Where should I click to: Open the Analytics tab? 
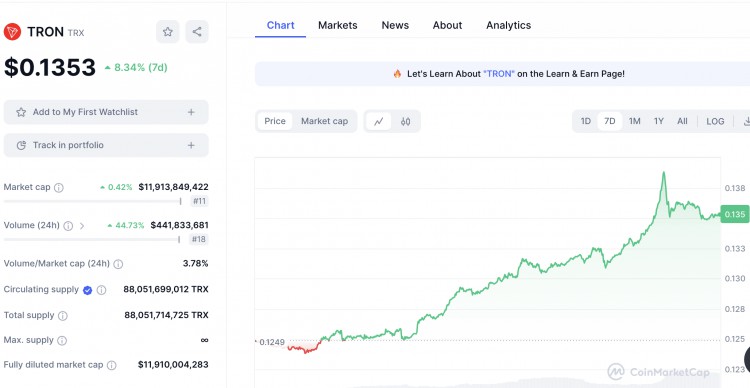click(508, 25)
